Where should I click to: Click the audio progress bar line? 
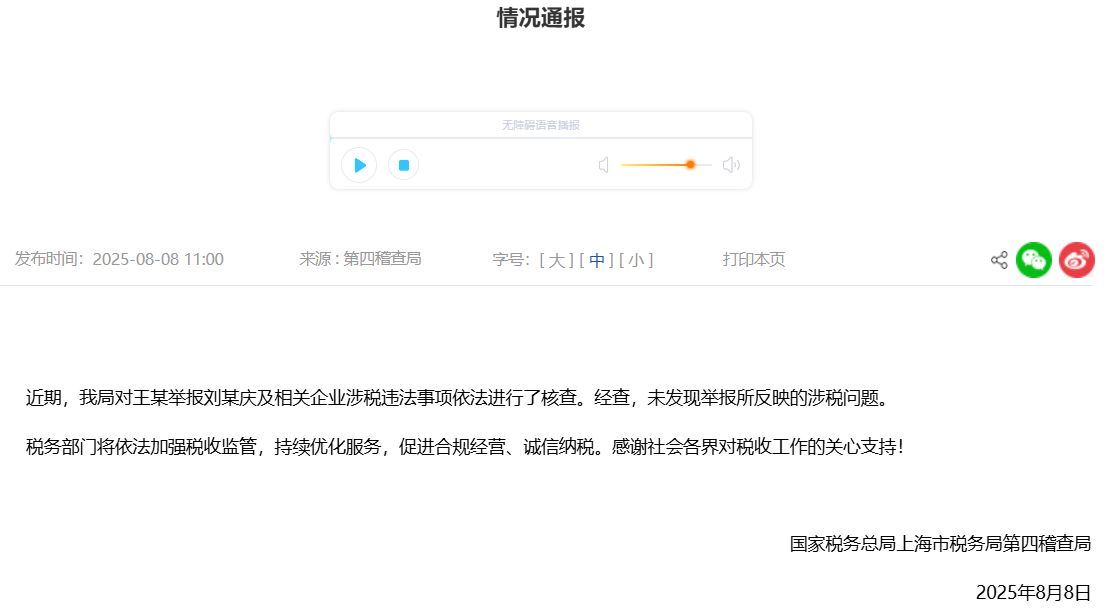point(541,138)
